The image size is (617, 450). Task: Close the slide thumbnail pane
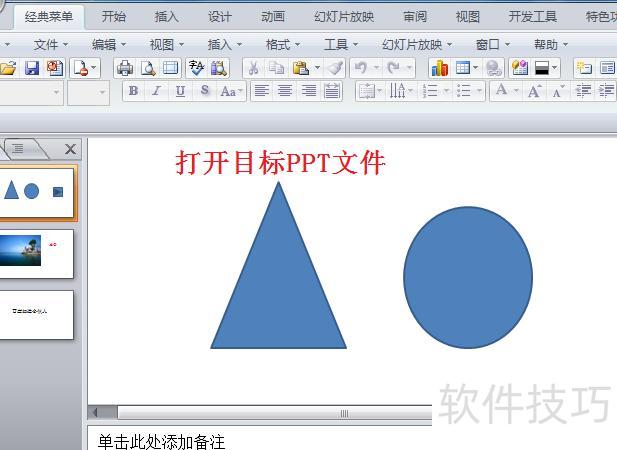[70, 149]
